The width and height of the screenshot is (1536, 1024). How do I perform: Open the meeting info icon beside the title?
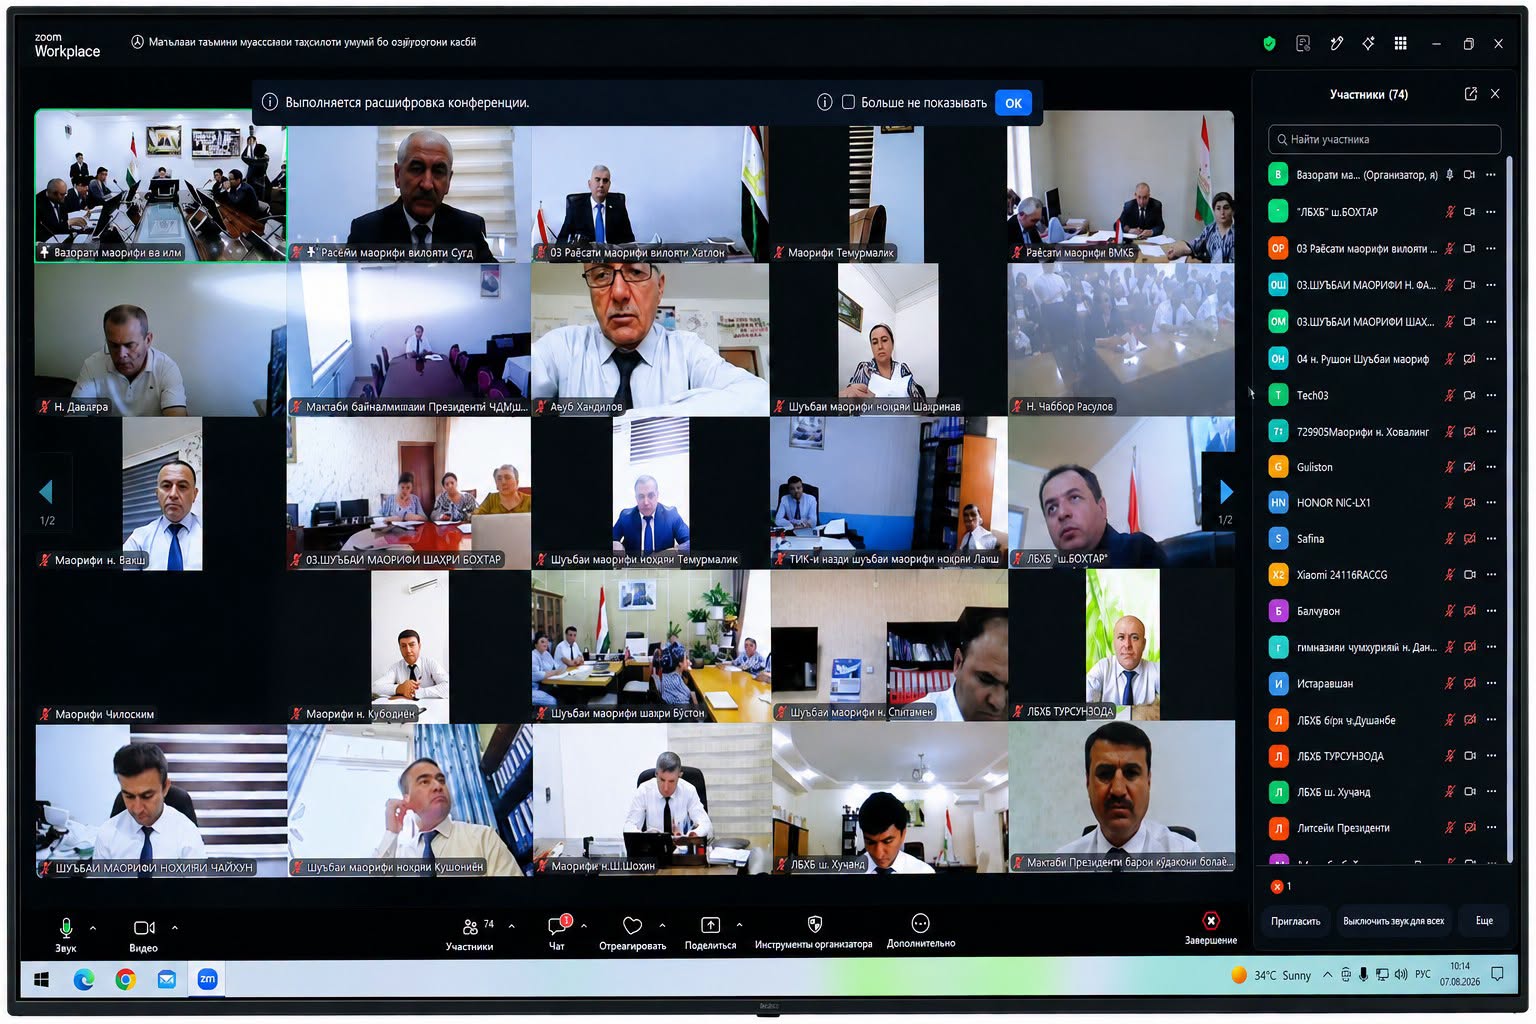tap(137, 42)
